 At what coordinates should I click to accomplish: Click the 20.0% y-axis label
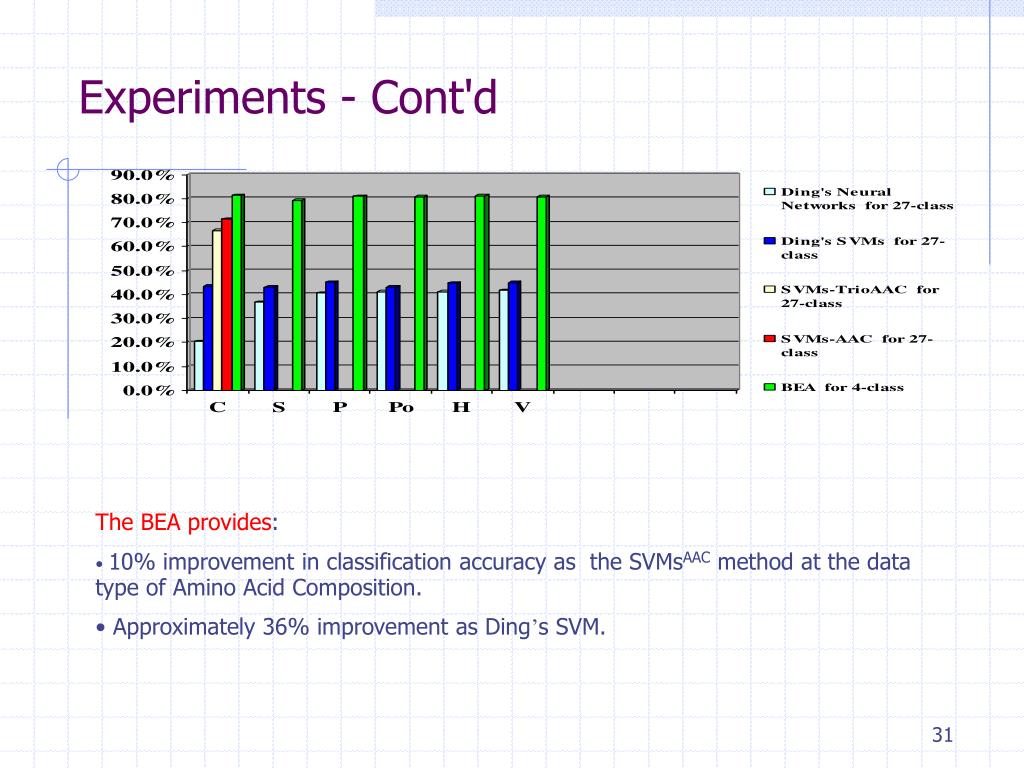(x=142, y=342)
